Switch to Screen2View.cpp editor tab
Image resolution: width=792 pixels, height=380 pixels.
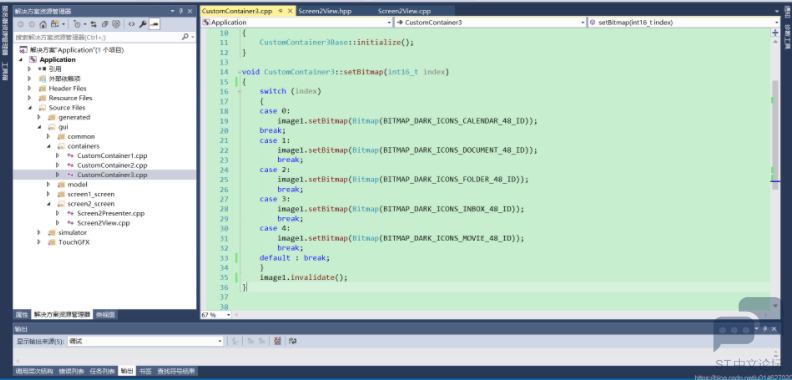pos(405,11)
